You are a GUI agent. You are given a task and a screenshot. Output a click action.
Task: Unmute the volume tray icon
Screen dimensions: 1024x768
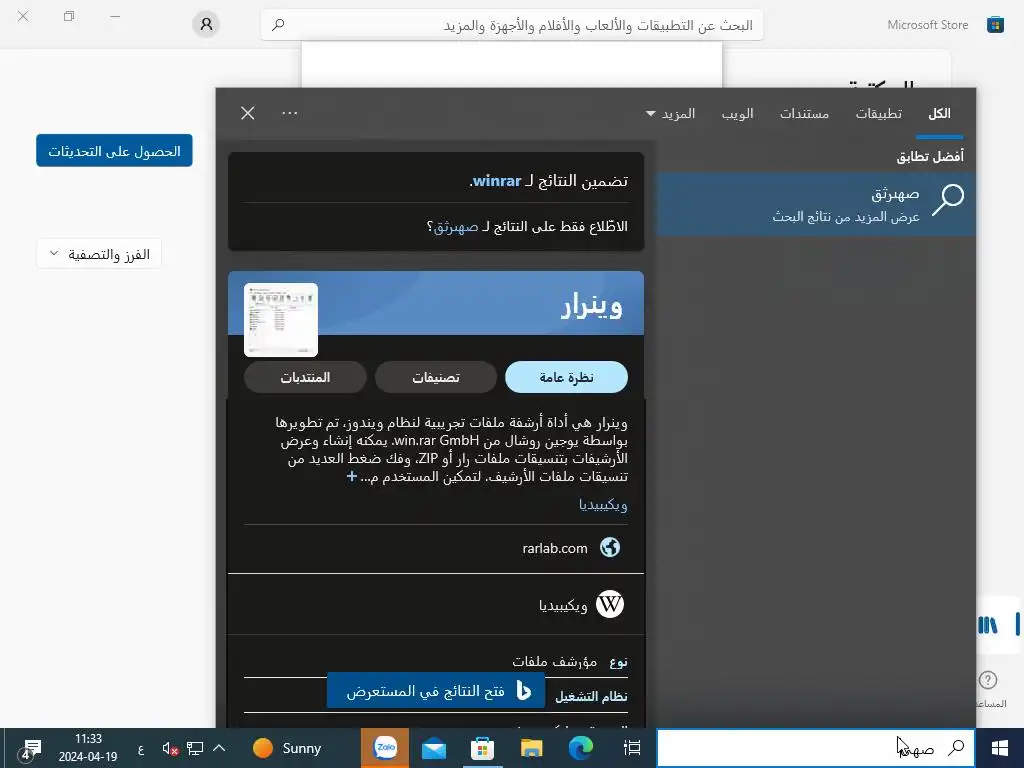pos(170,748)
